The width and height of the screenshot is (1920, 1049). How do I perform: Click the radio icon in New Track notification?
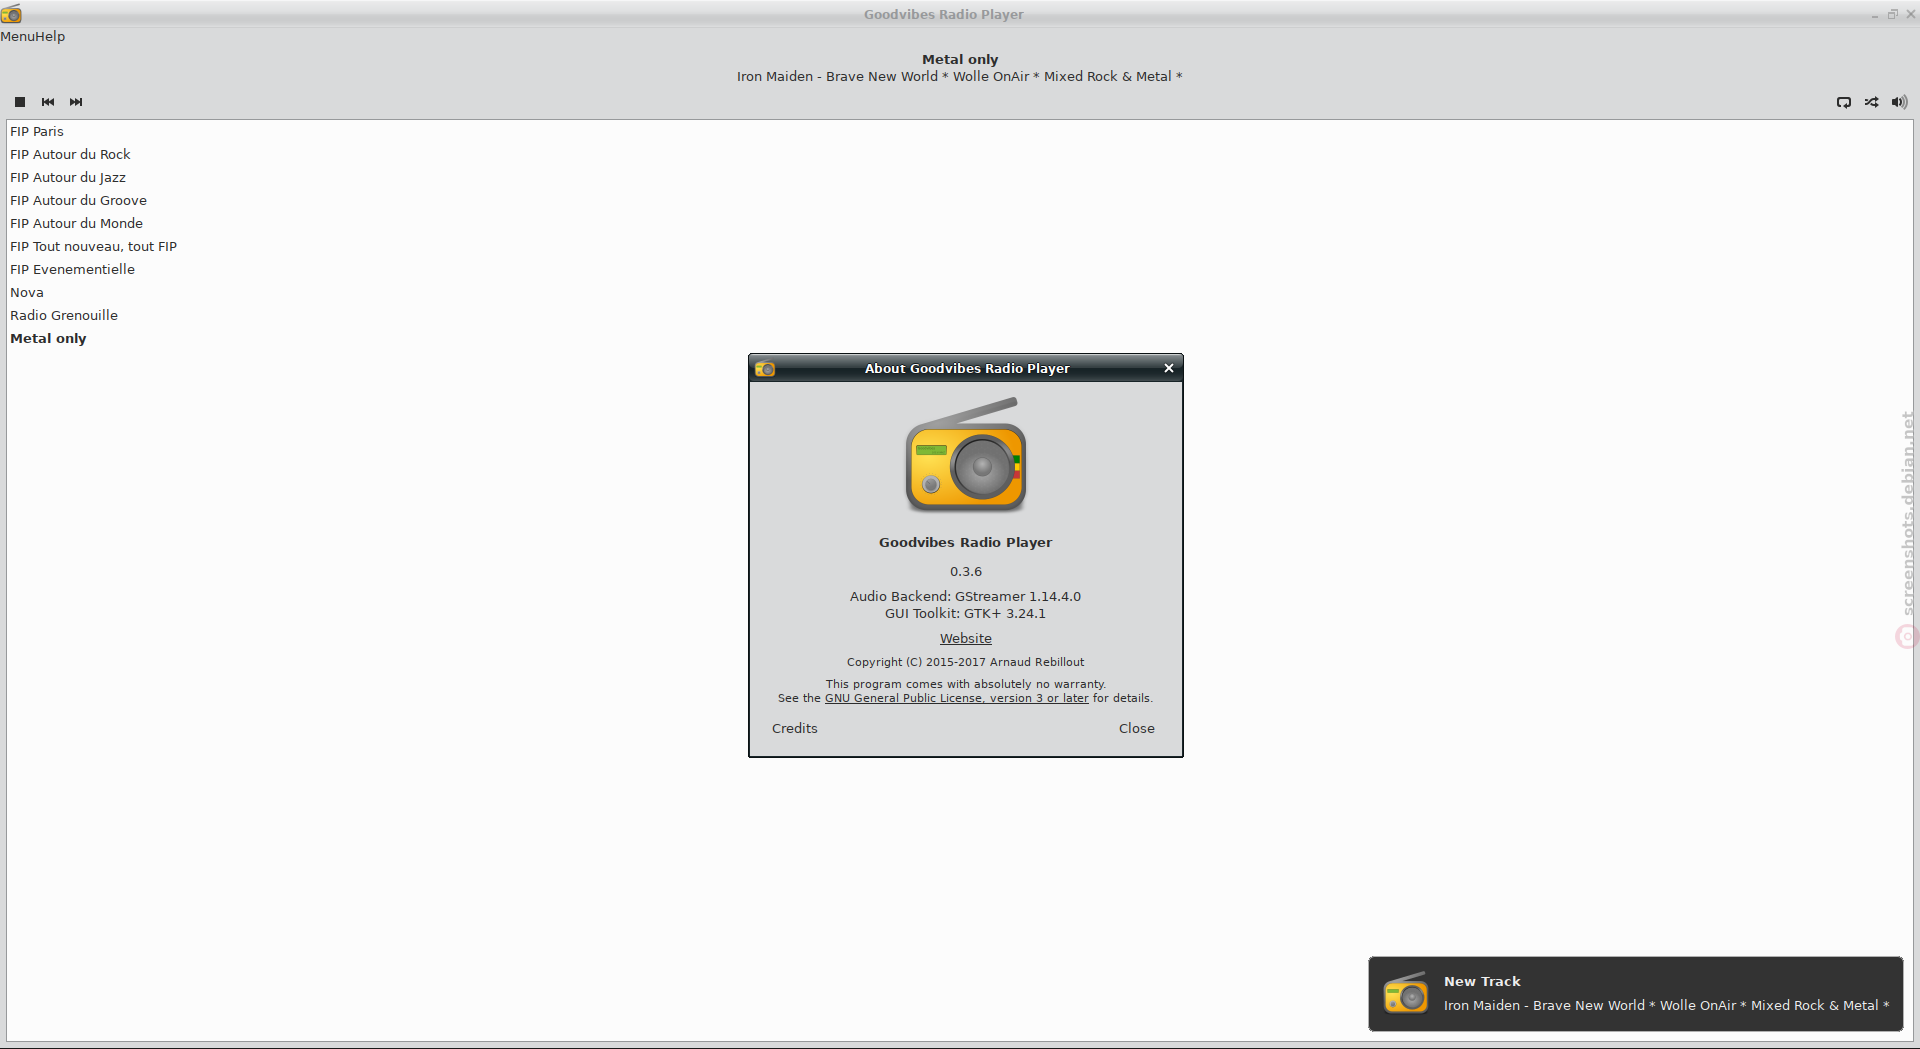point(1406,994)
